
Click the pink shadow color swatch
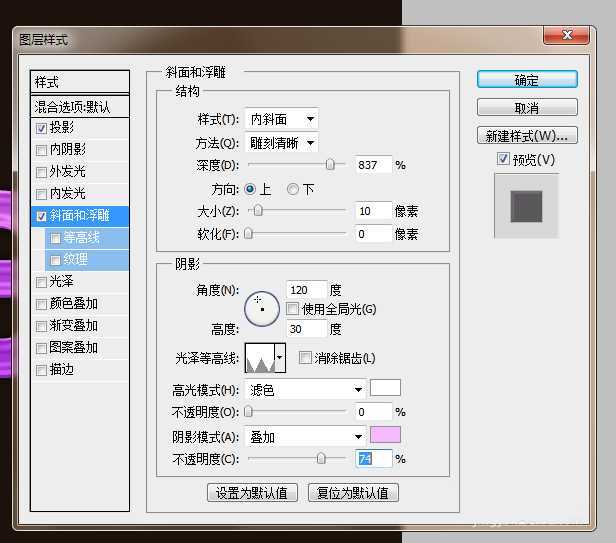[x=385, y=435]
